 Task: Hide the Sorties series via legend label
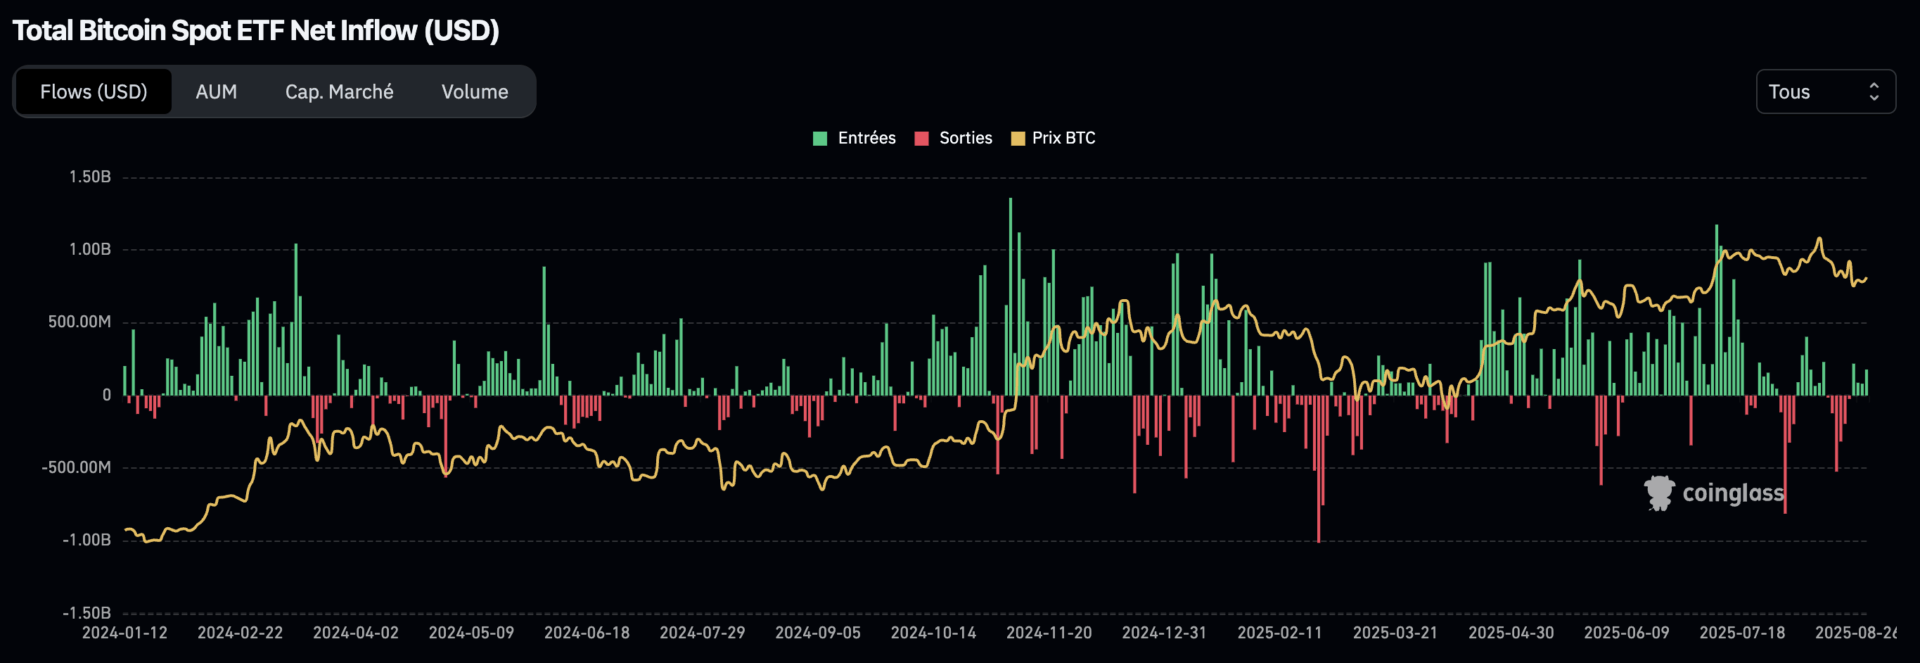coord(965,138)
